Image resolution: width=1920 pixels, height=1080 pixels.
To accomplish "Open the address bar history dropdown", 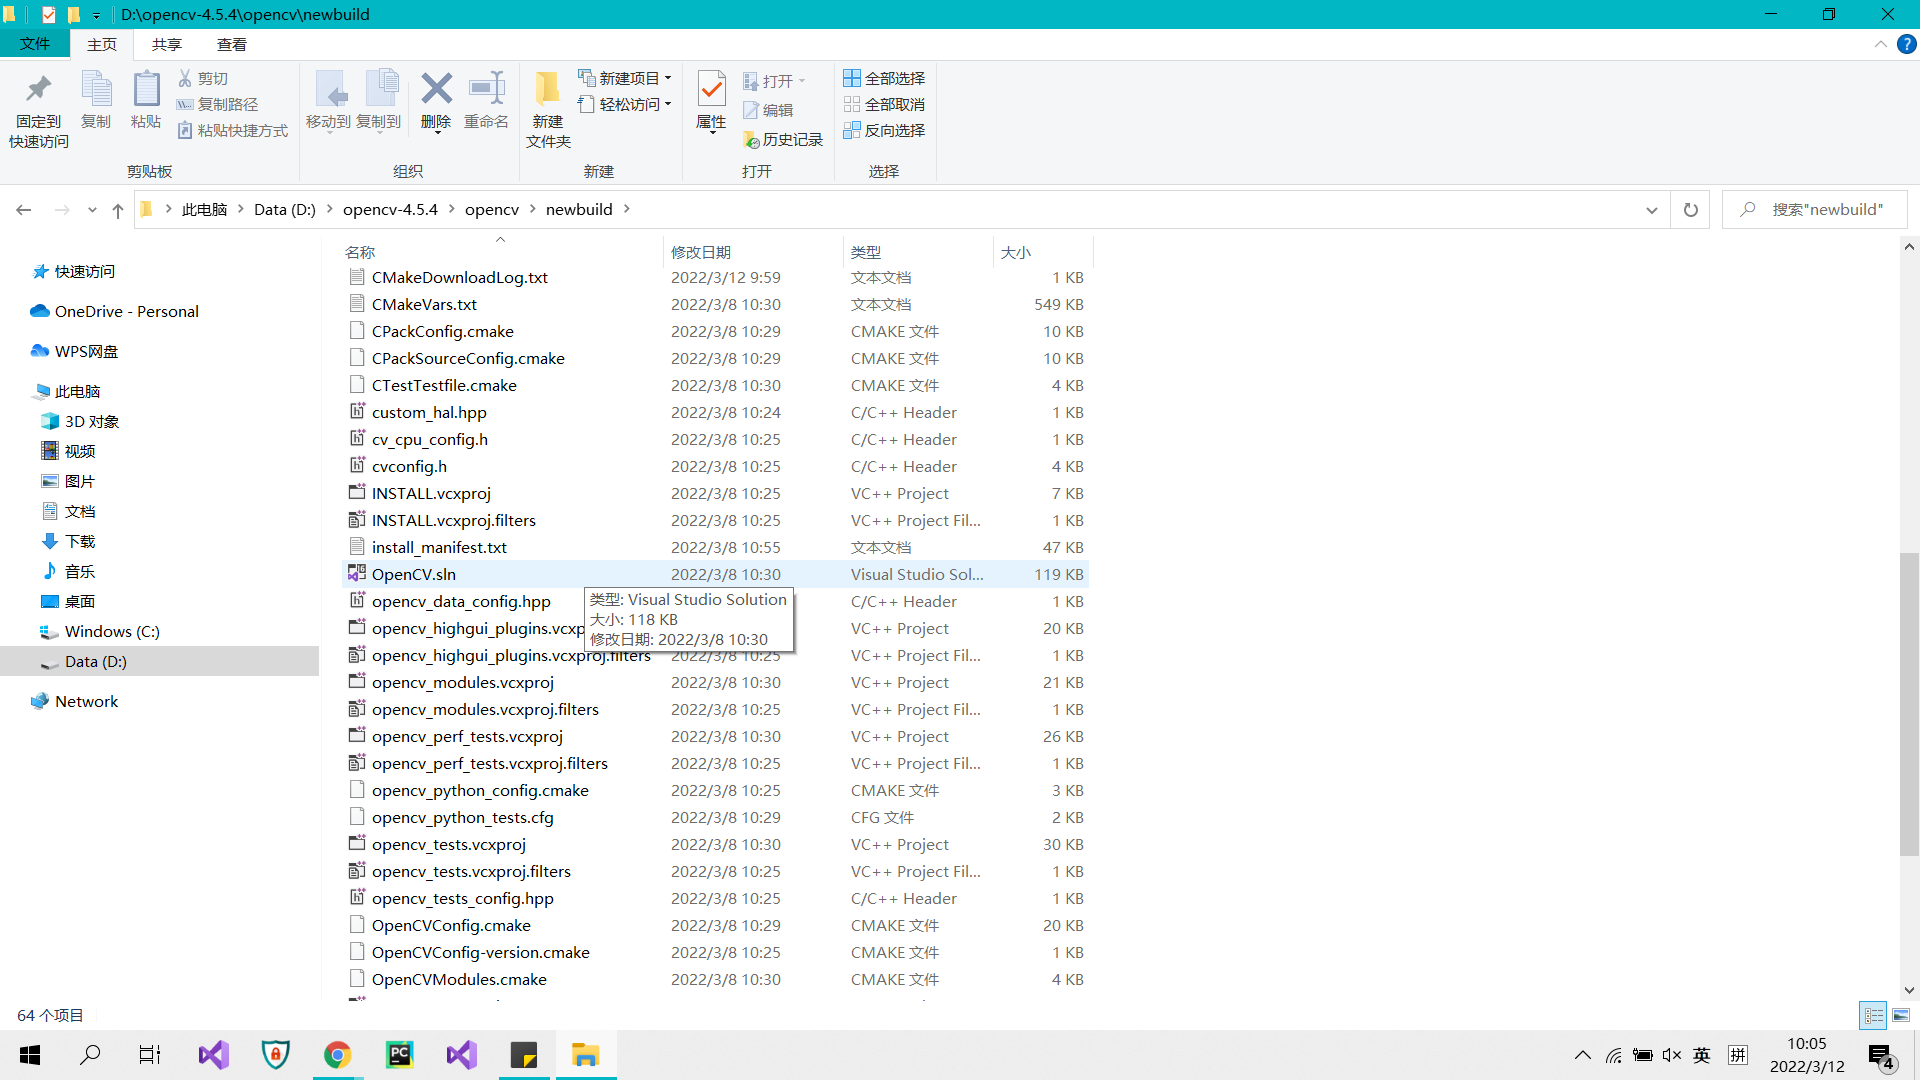I will point(1652,209).
